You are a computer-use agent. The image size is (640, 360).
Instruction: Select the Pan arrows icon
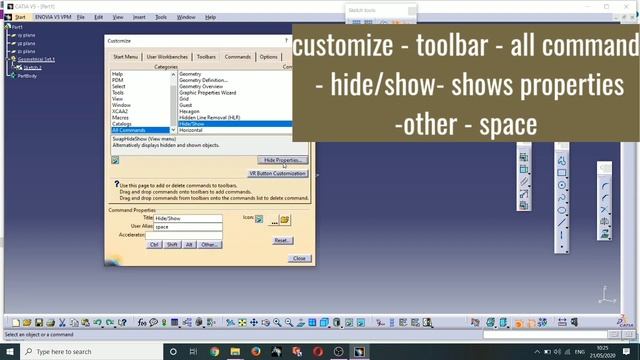(254, 323)
